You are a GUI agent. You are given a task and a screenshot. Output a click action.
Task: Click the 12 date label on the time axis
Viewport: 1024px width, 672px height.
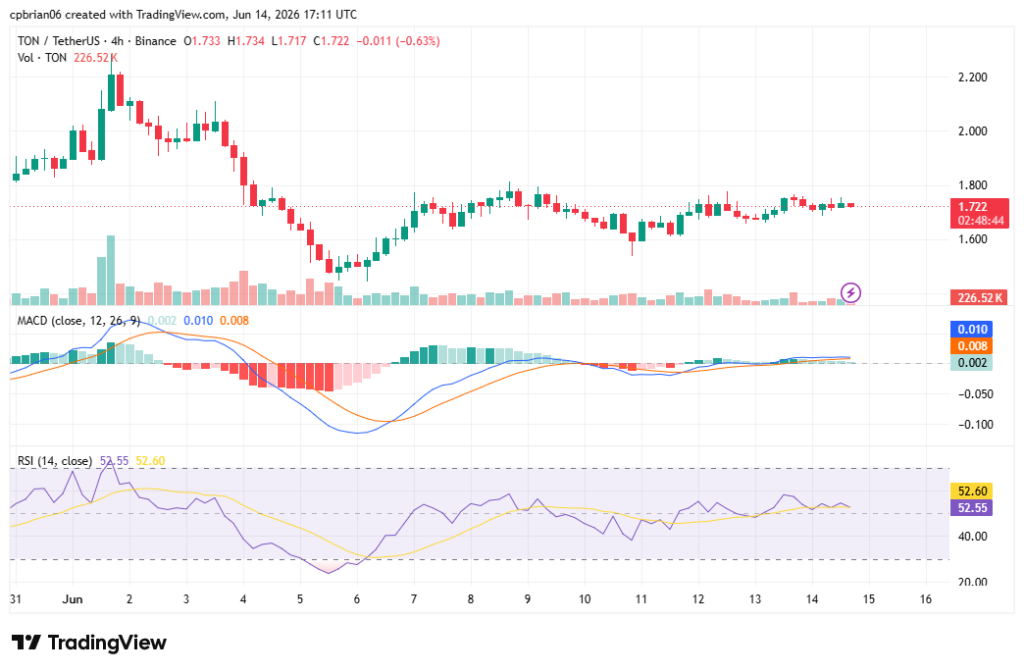tap(698, 600)
